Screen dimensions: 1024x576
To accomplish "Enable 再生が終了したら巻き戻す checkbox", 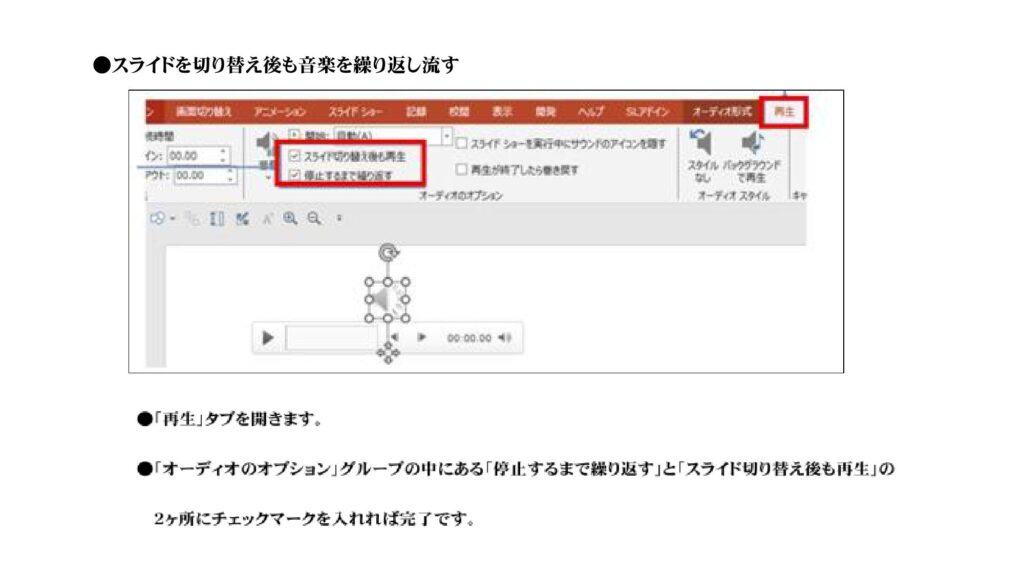I will [x=462, y=170].
